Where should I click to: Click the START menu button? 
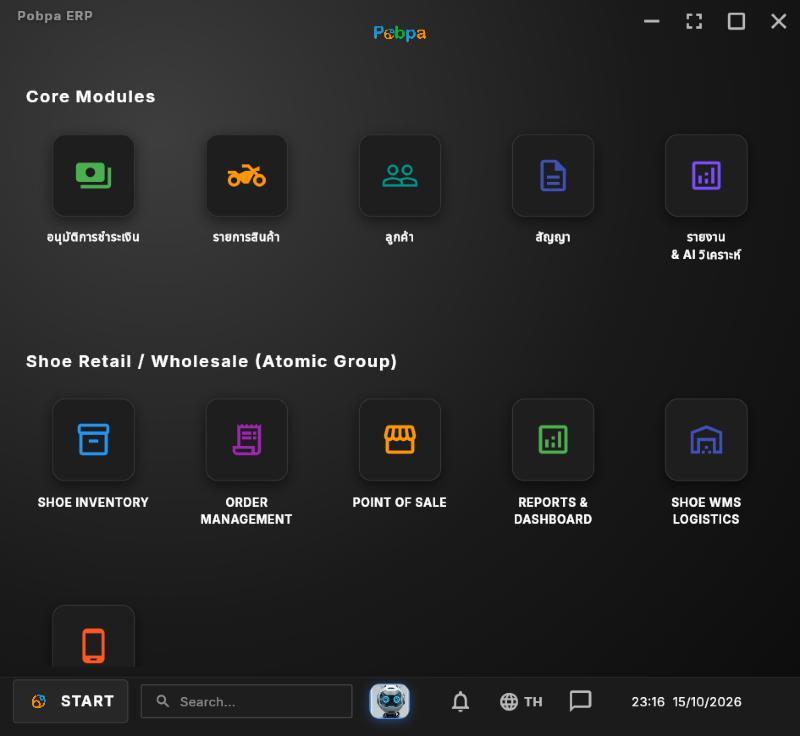[x=71, y=701]
